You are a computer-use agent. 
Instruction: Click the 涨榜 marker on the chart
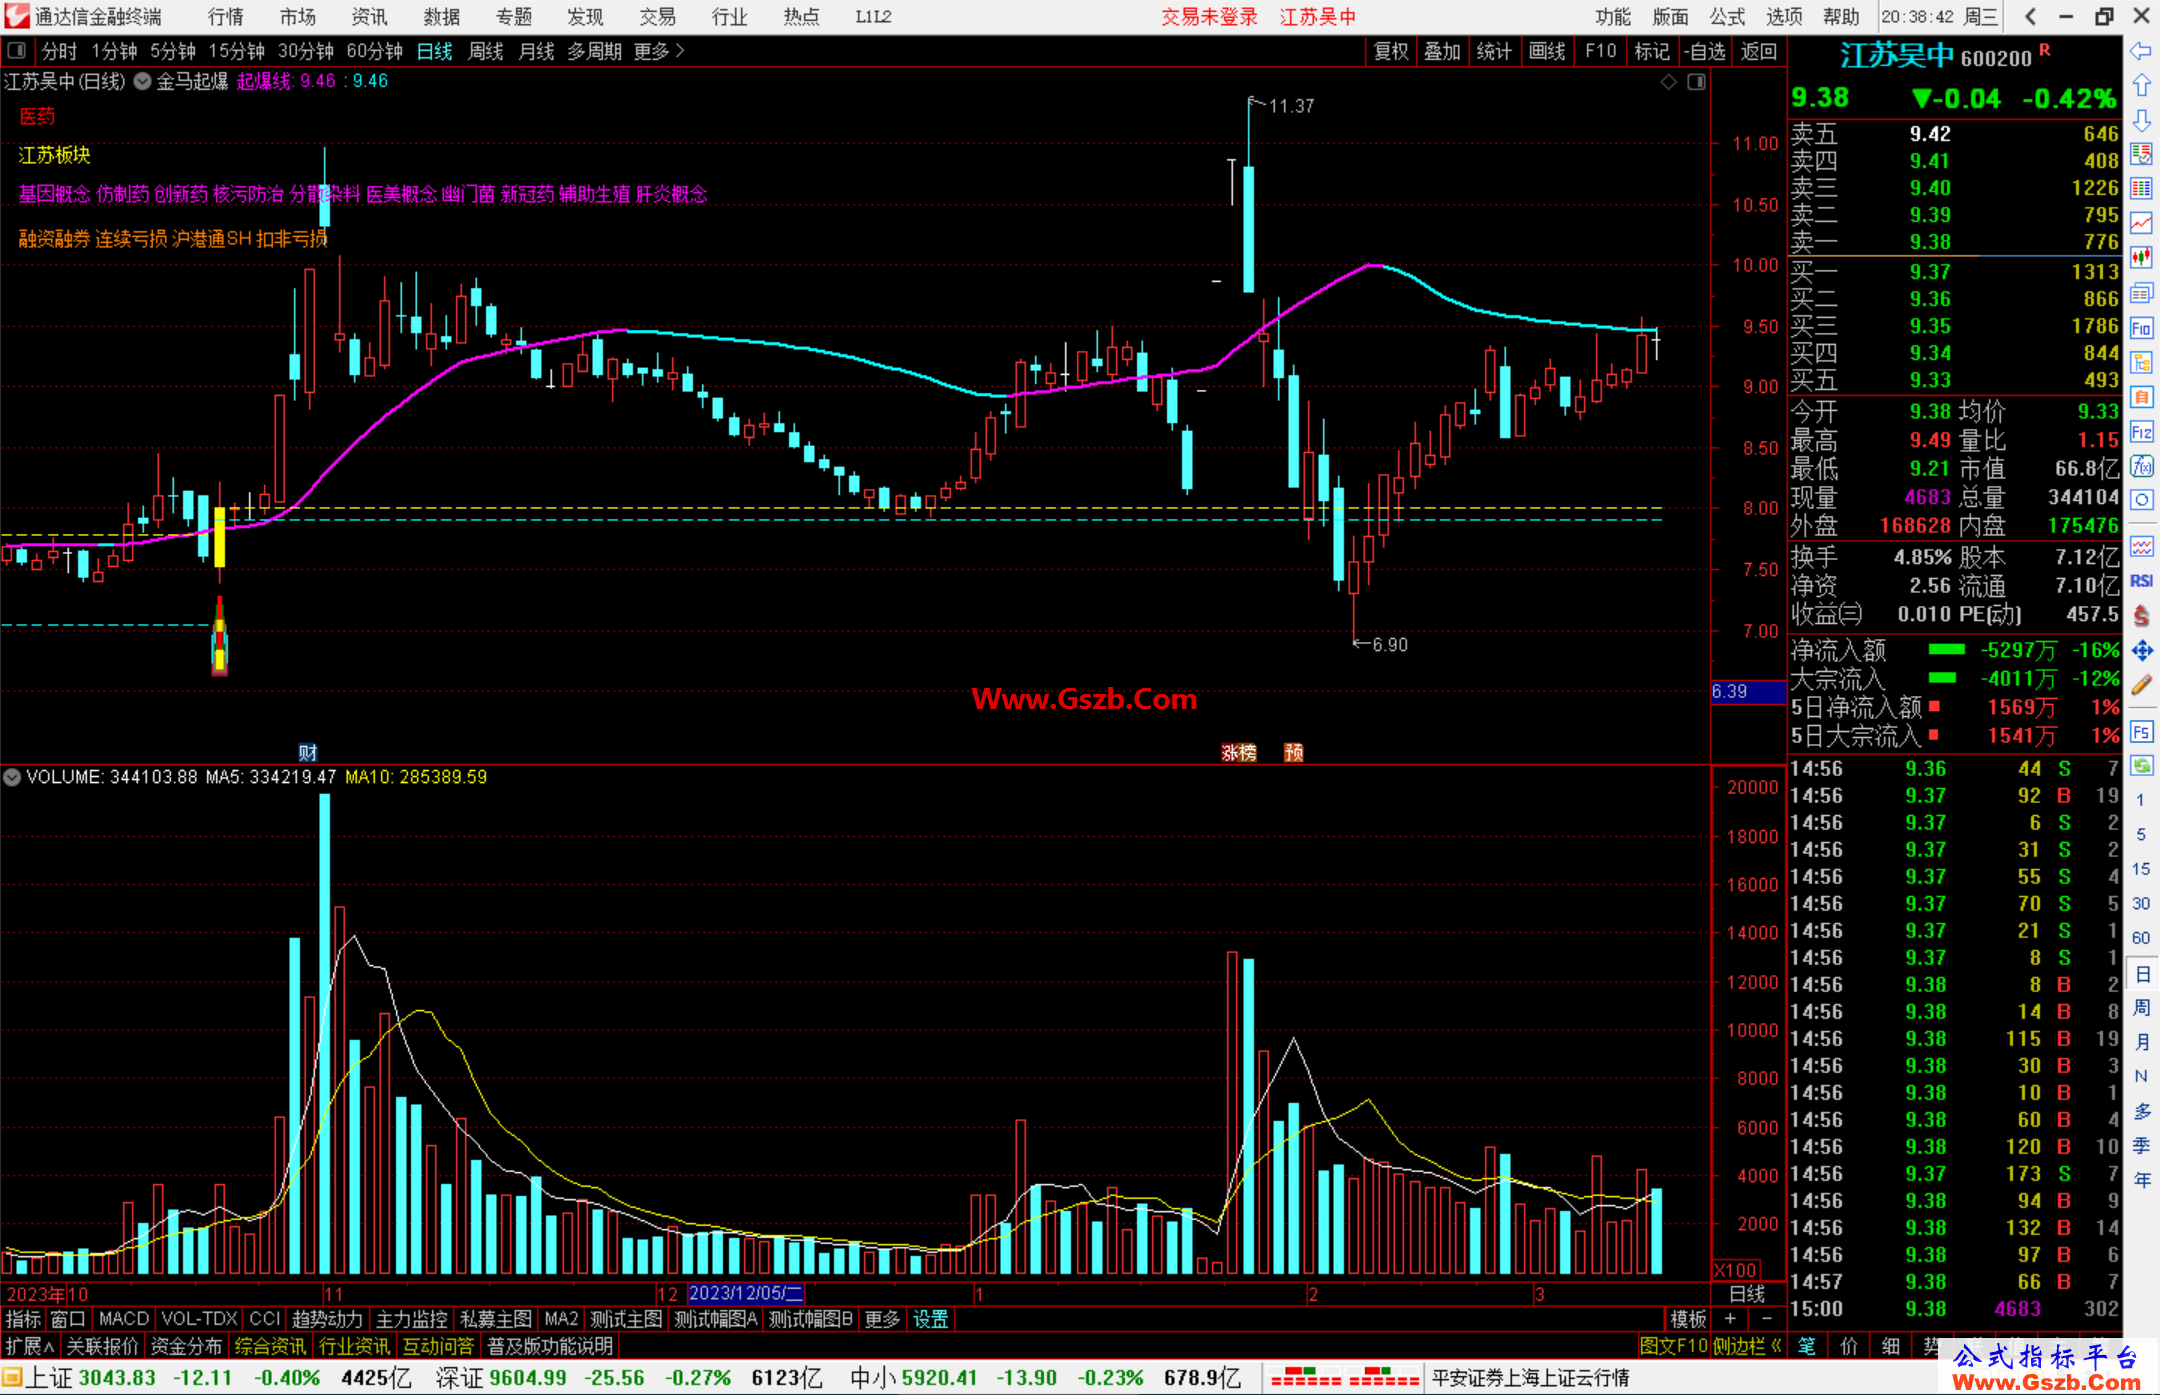coord(1238,752)
